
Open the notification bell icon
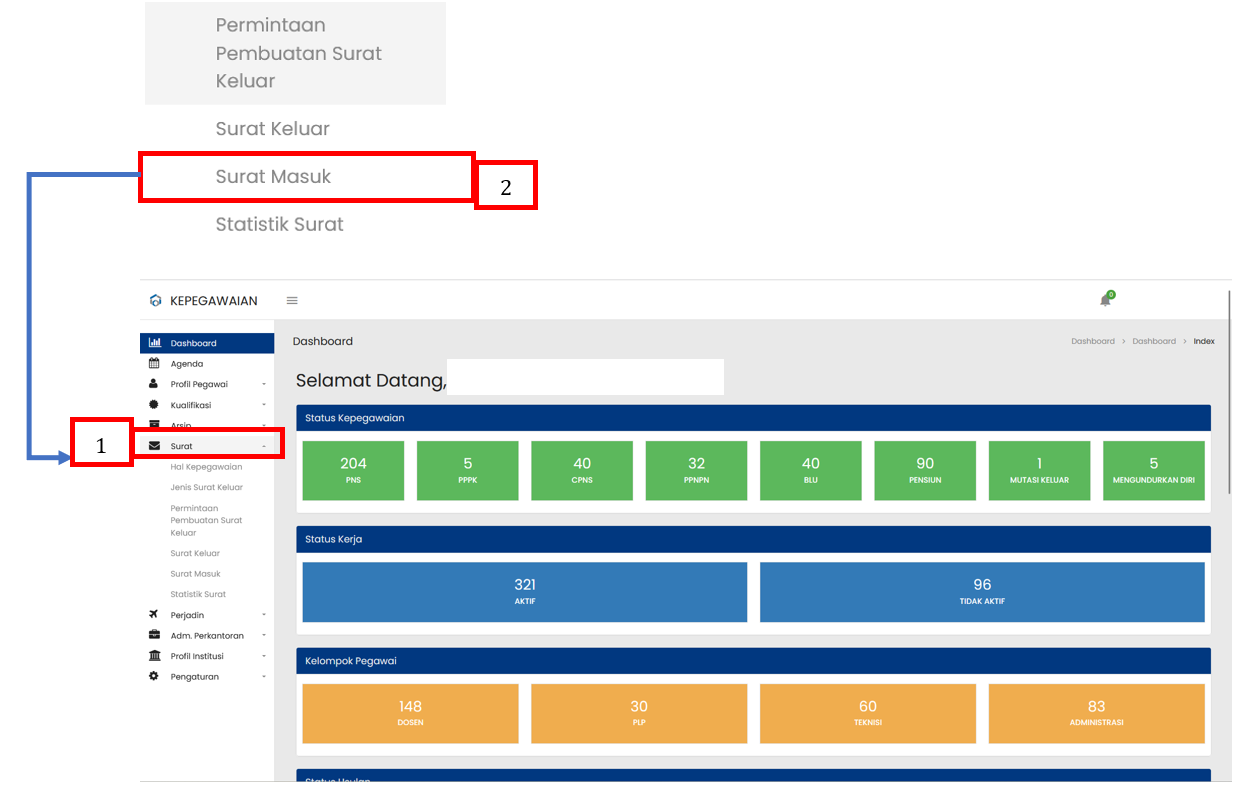pyautogui.click(x=1105, y=300)
